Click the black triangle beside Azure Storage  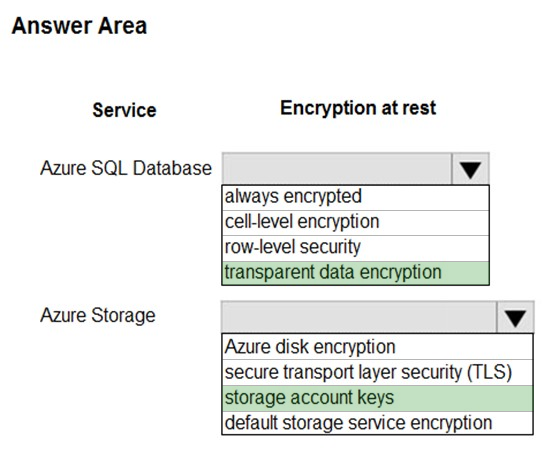click(x=515, y=318)
